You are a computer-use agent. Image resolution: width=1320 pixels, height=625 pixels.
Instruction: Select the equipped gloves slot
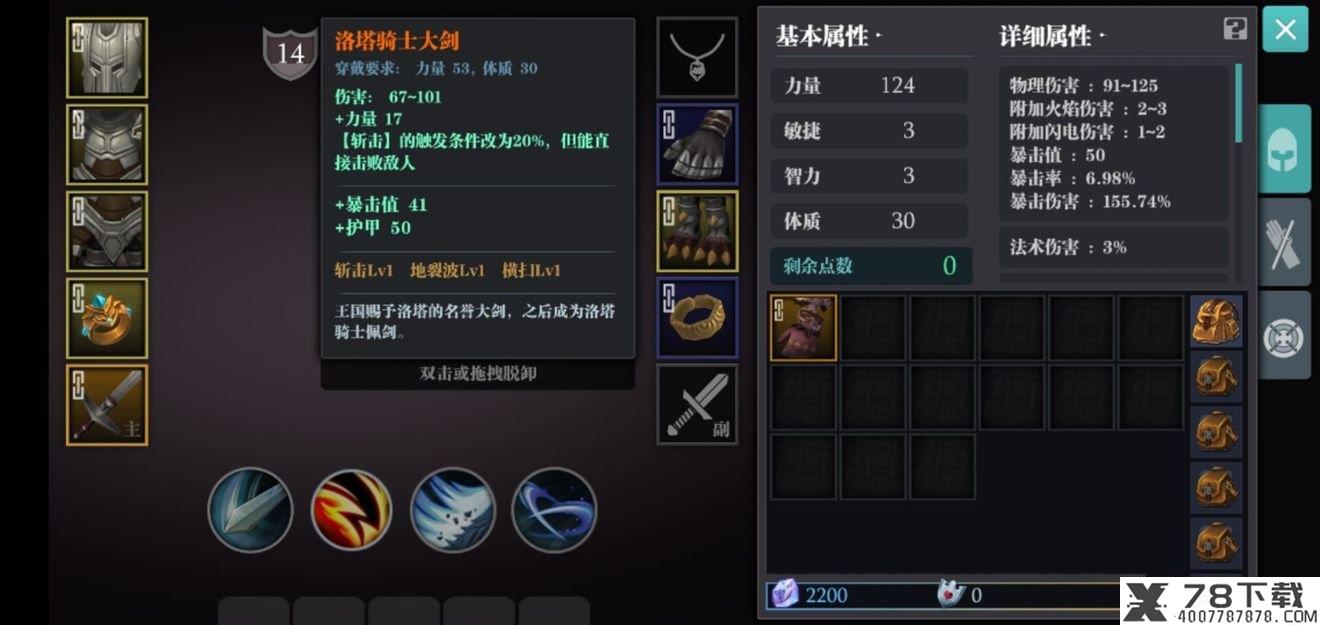tap(697, 144)
